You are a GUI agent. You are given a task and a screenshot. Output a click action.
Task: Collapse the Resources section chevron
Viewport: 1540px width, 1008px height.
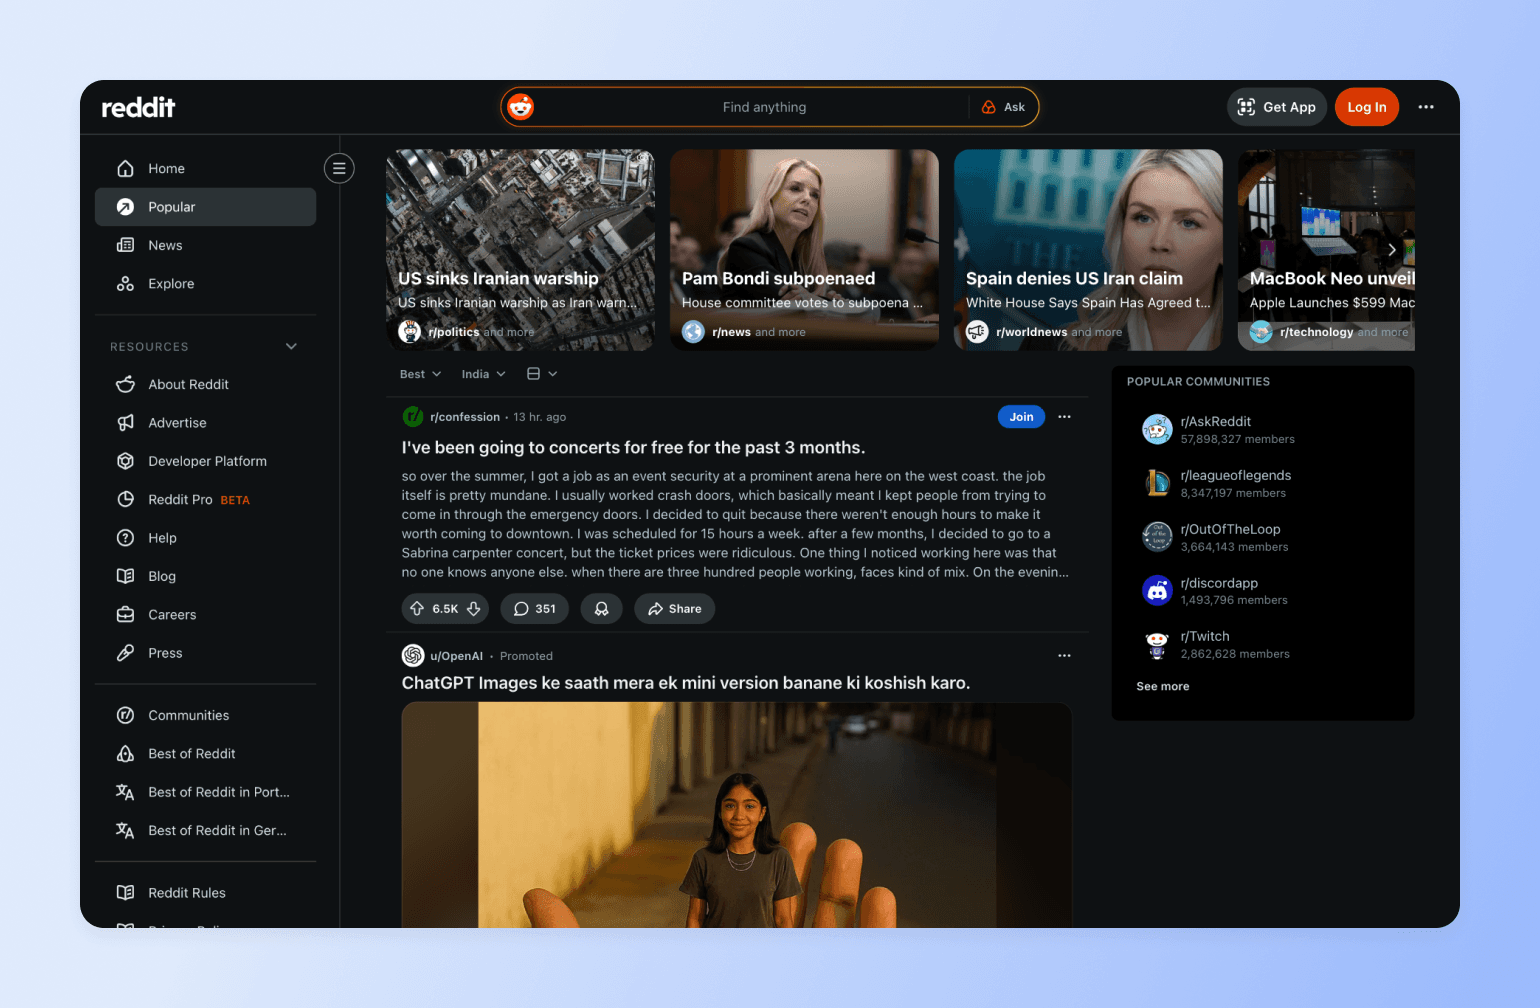[291, 346]
